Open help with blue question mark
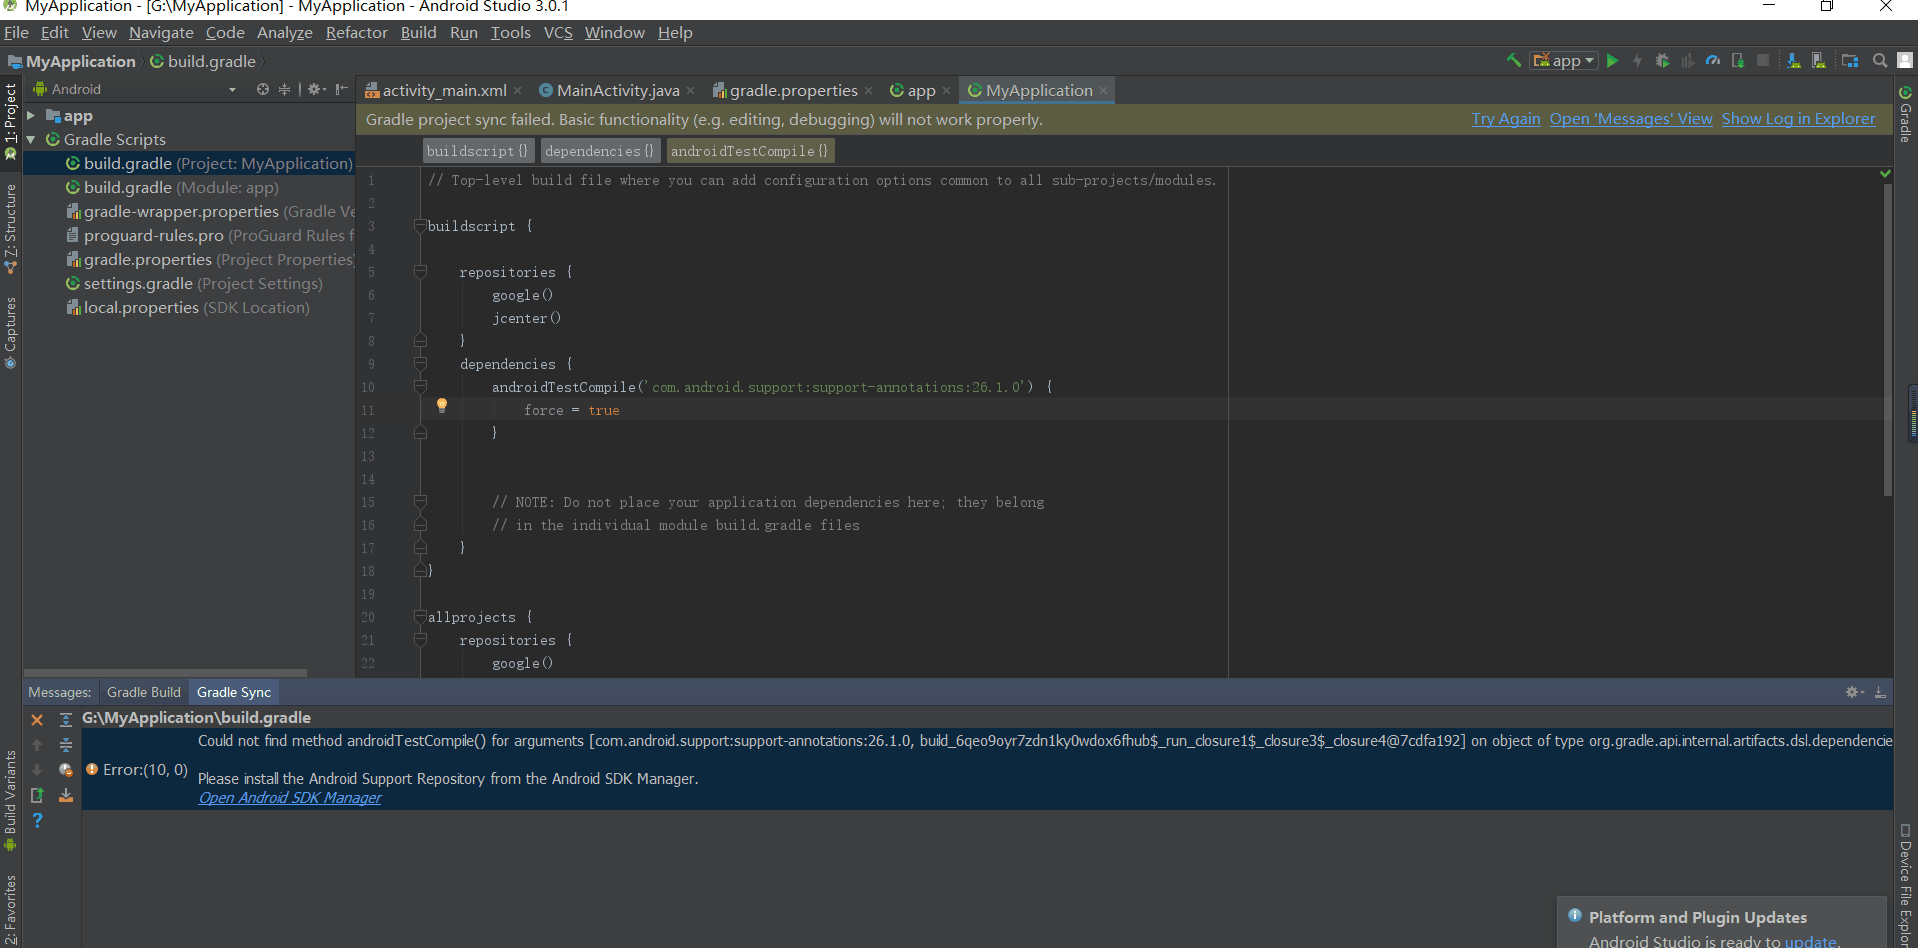Screen dimensions: 1918x948 tap(37, 821)
